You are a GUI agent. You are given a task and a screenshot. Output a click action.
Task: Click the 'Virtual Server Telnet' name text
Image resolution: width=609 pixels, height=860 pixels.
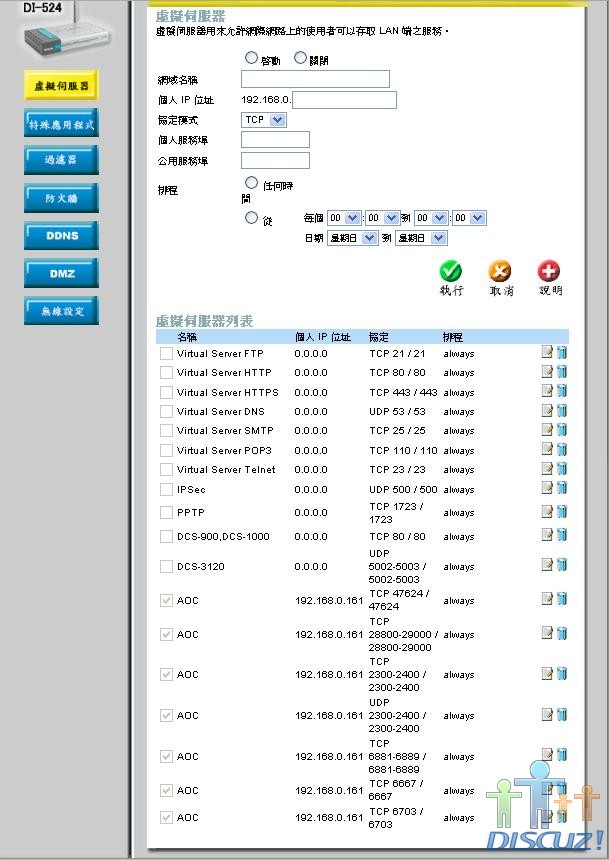[x=226, y=469]
